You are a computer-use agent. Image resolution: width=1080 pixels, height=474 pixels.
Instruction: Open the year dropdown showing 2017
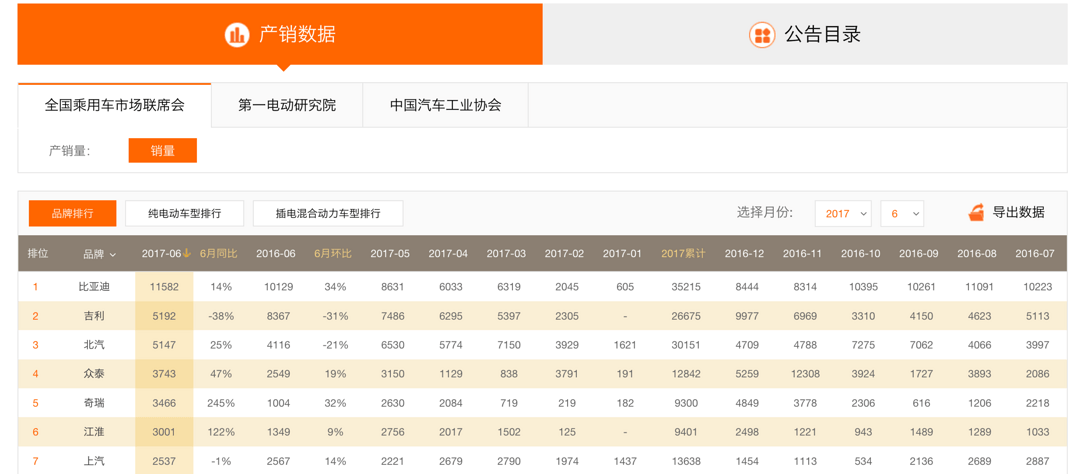pyautogui.click(x=843, y=214)
